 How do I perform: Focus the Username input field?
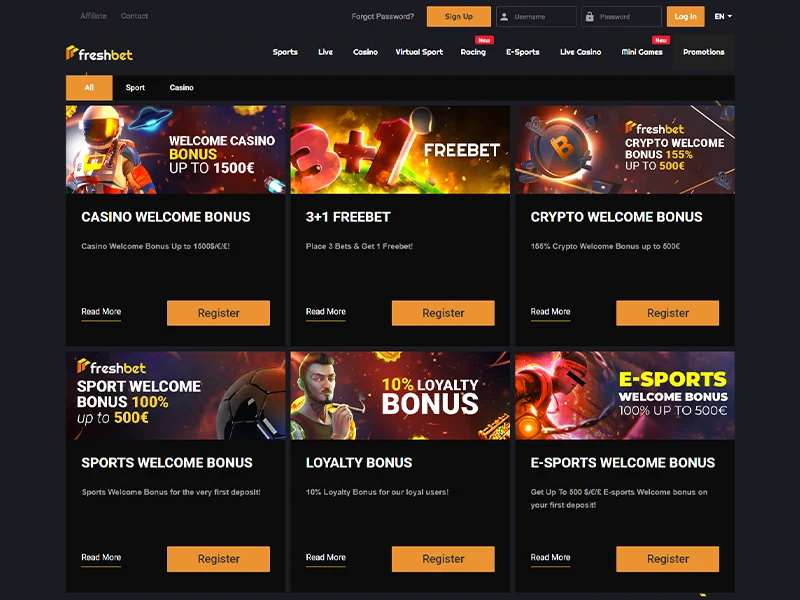(x=536, y=16)
